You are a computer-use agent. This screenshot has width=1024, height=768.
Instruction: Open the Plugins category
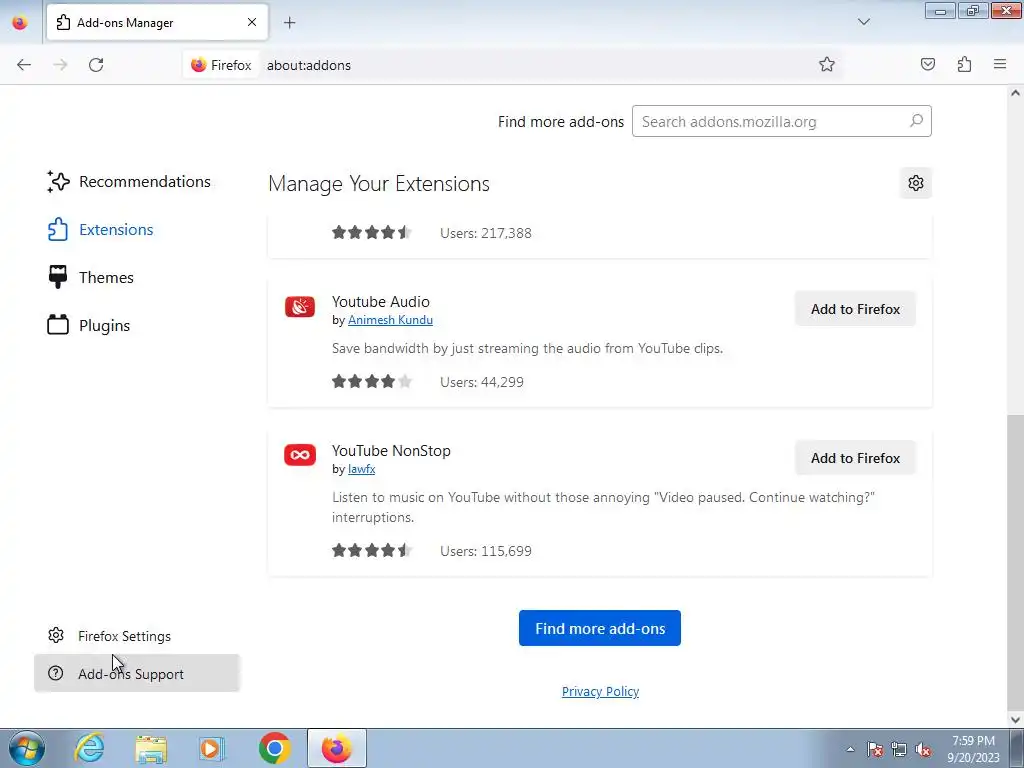click(x=89, y=325)
